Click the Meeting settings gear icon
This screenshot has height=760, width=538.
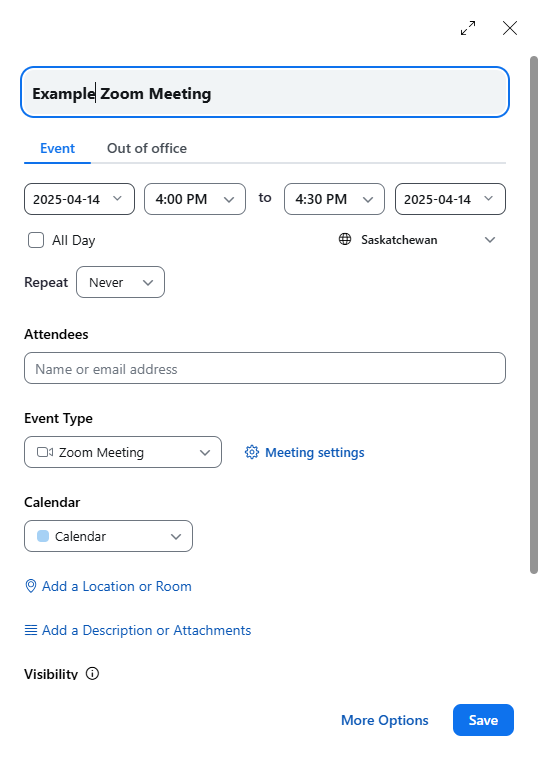252,452
